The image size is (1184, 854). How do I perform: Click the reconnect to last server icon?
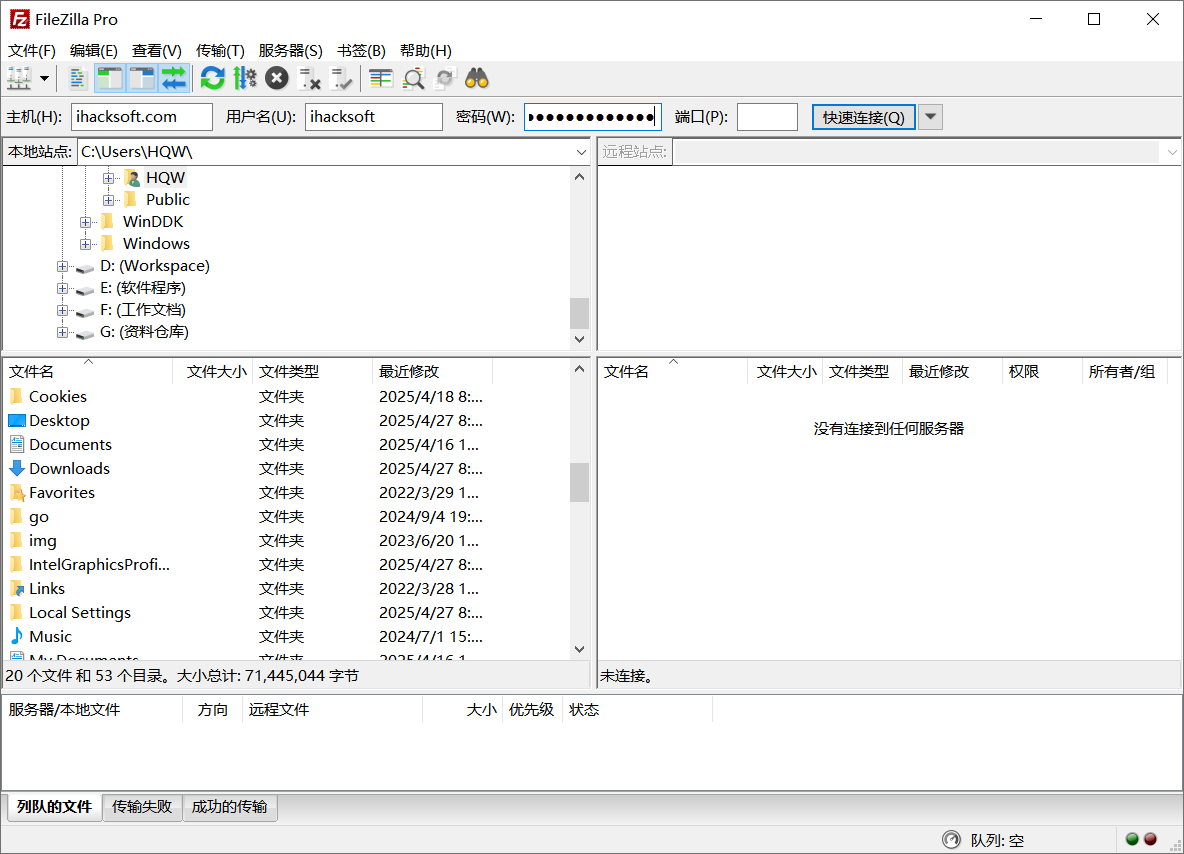pyautogui.click(x=341, y=79)
